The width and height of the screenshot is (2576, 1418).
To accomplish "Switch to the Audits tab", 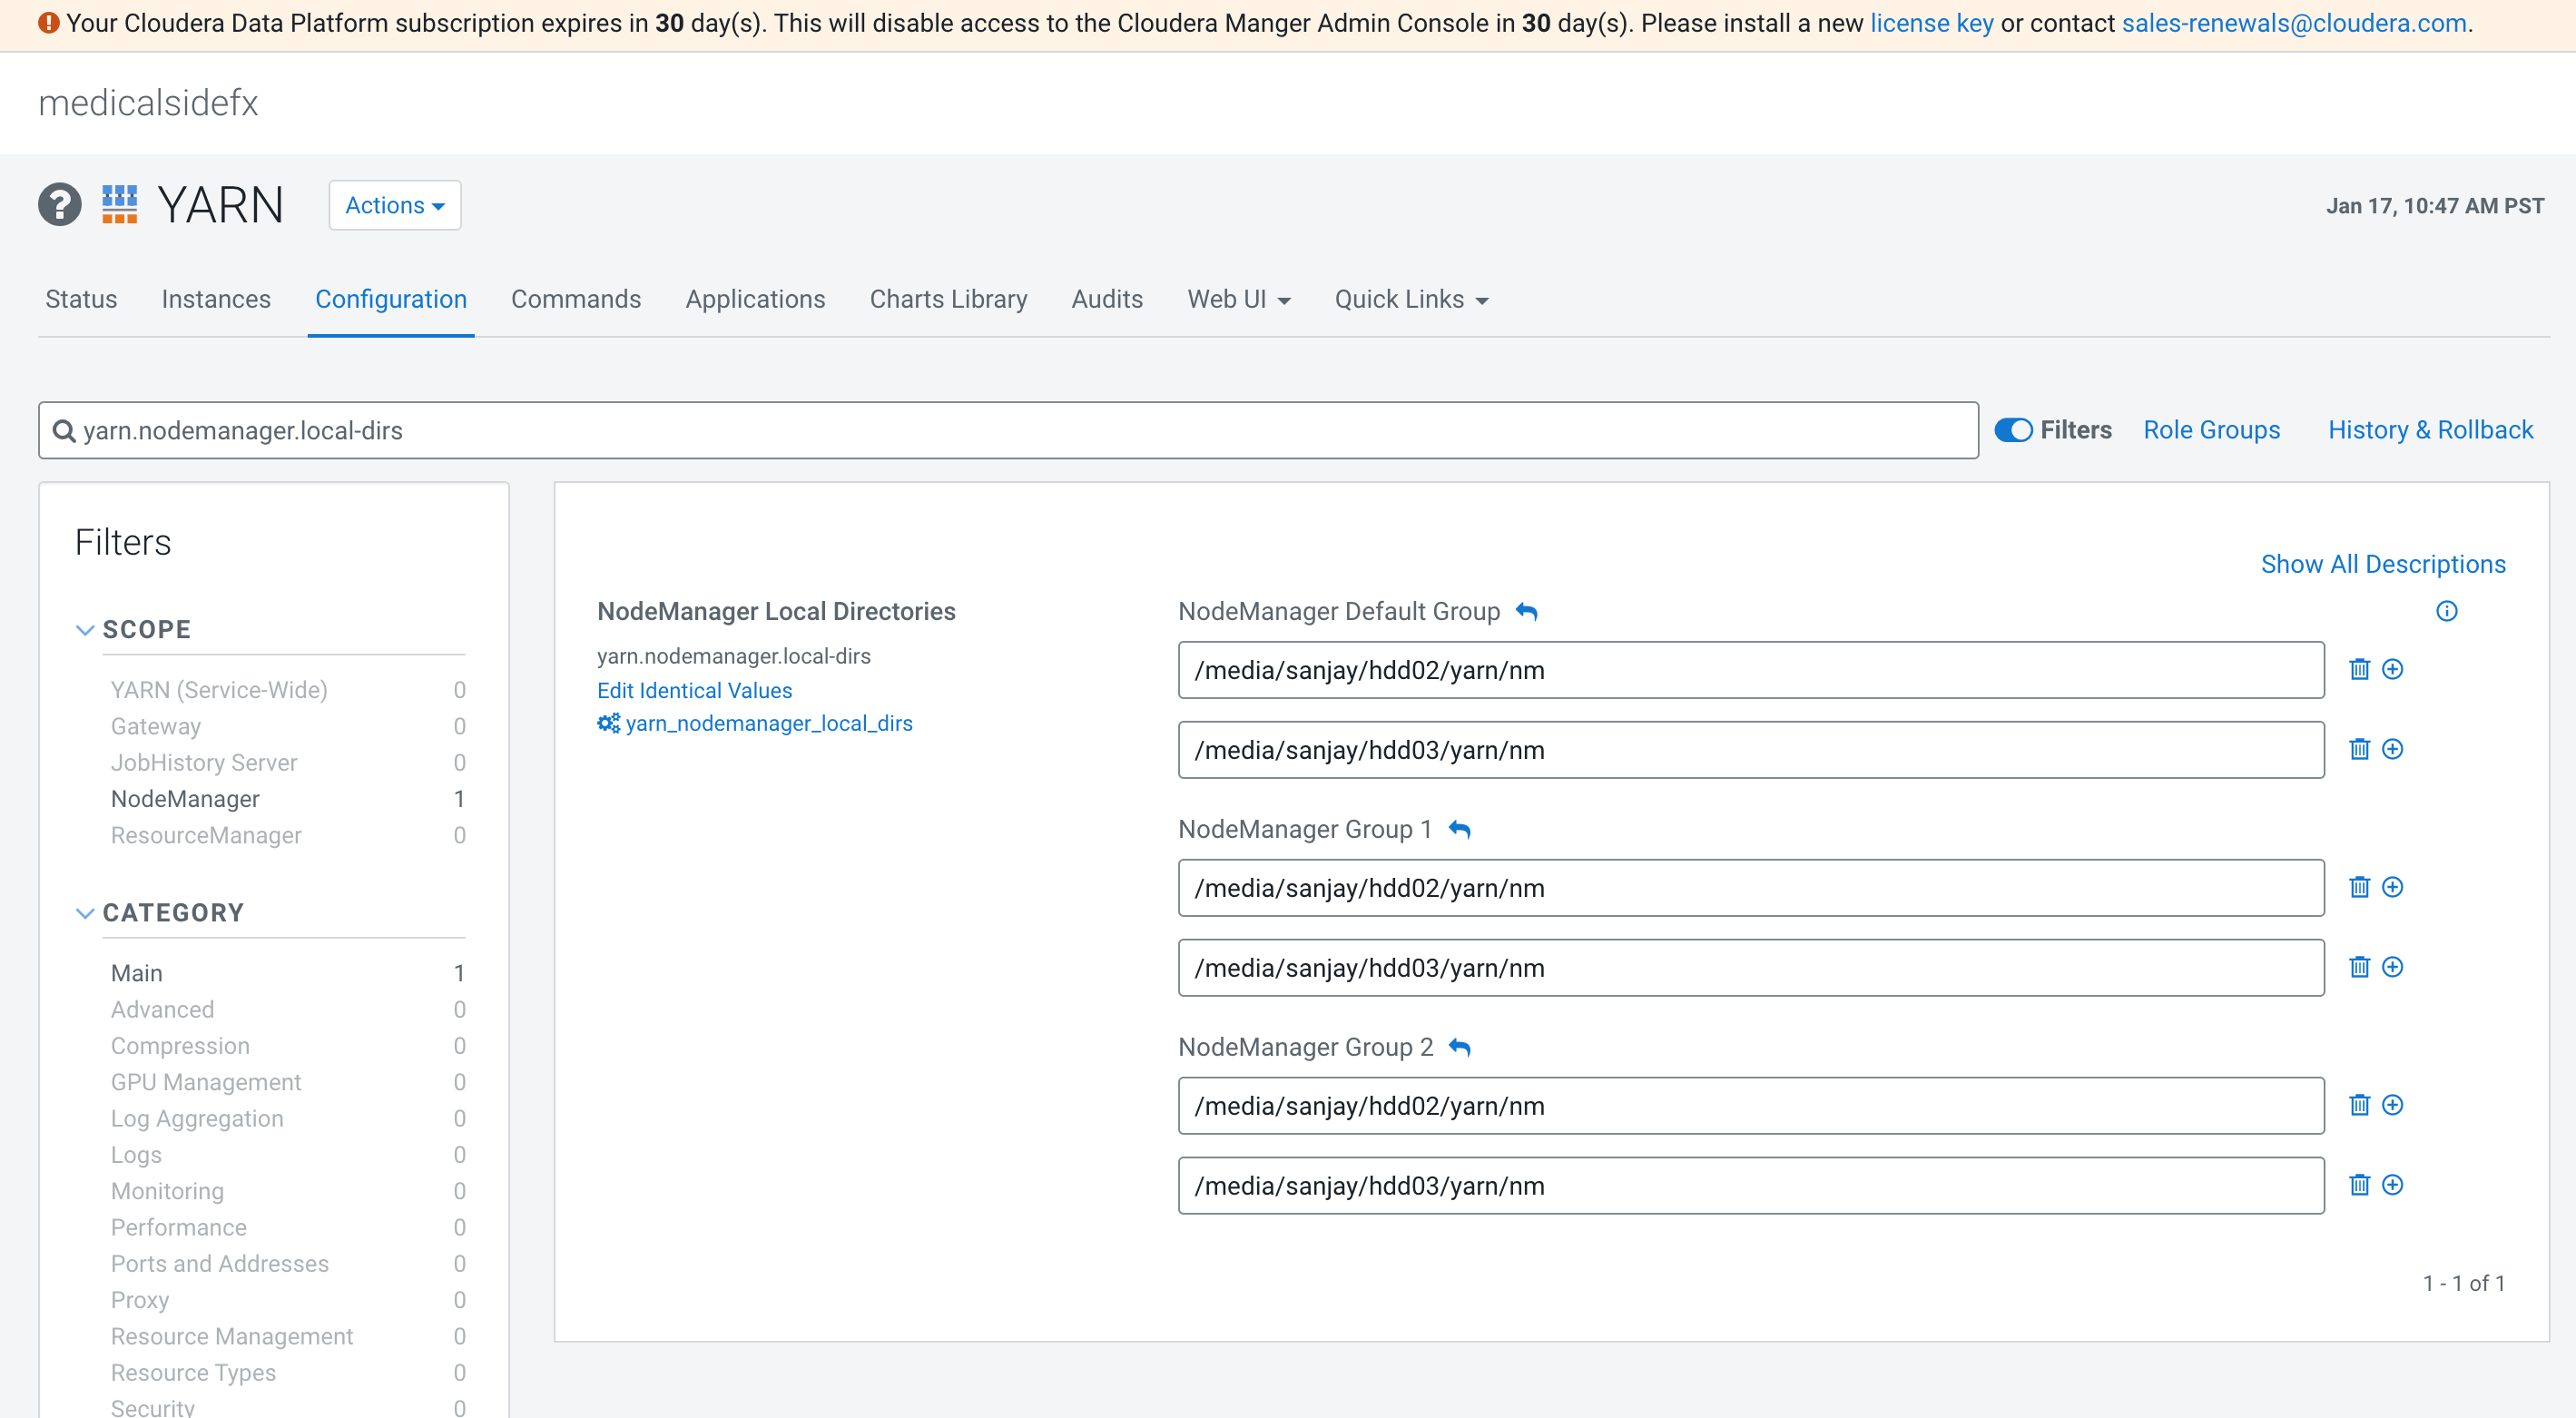I will 1107,299.
